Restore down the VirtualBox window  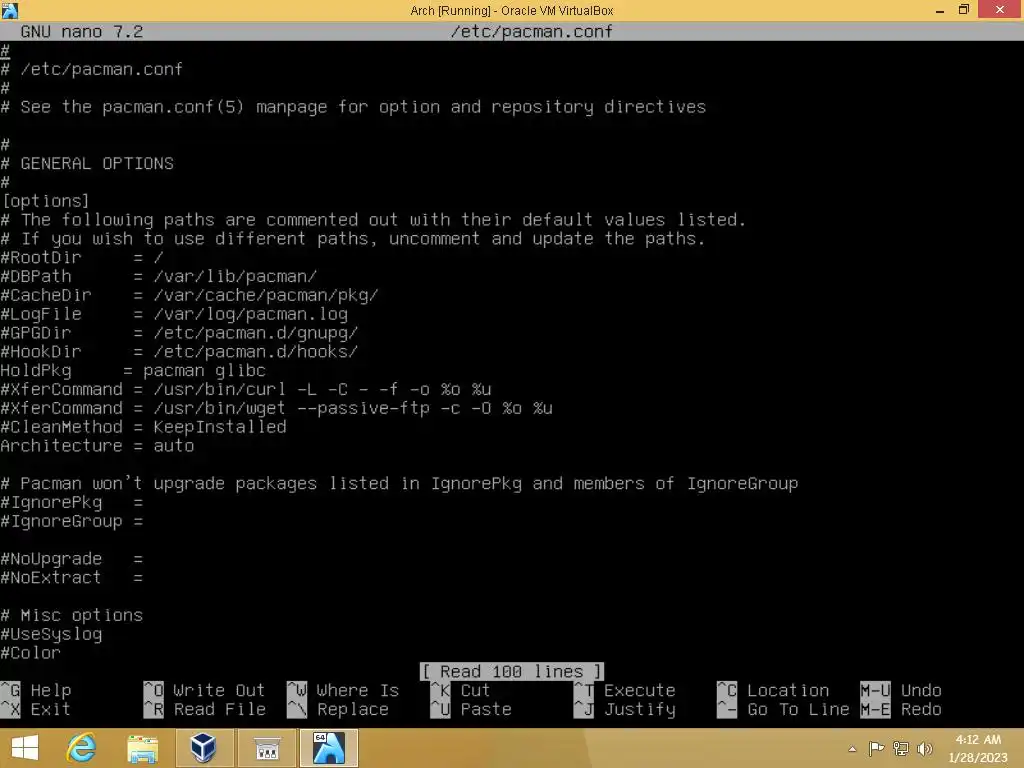click(x=964, y=10)
